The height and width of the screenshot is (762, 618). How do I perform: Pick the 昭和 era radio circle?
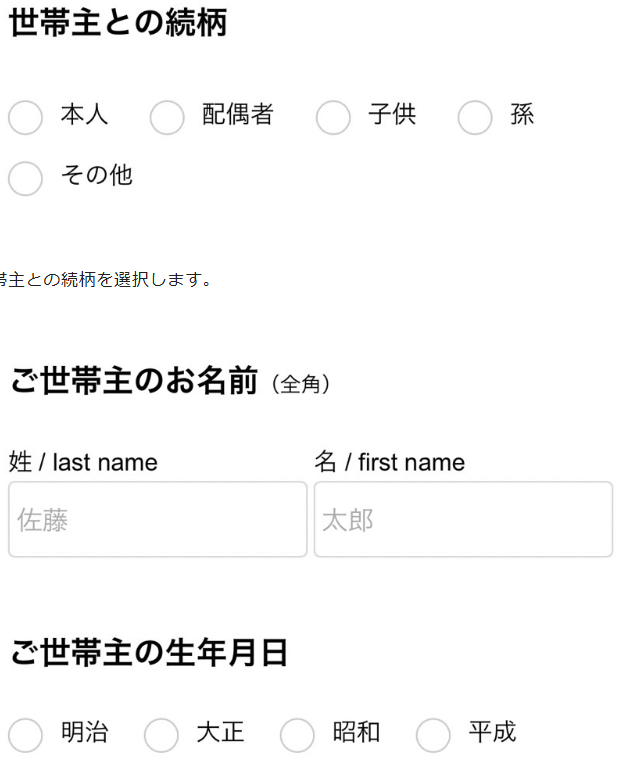(297, 735)
